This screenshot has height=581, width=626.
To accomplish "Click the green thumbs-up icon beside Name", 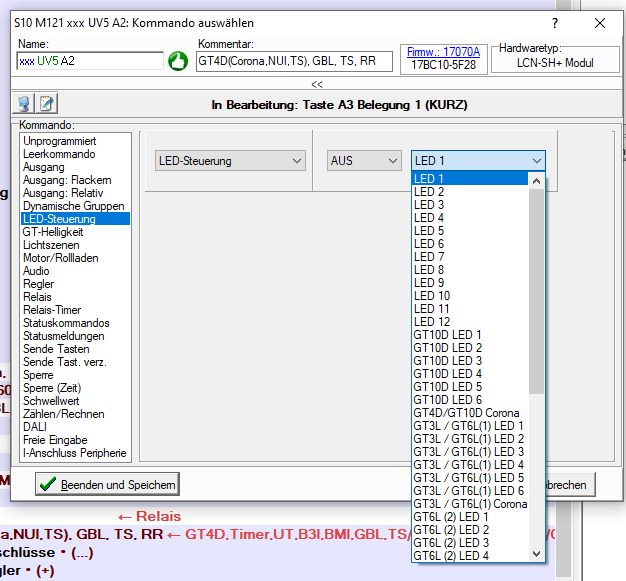I will [x=177, y=61].
